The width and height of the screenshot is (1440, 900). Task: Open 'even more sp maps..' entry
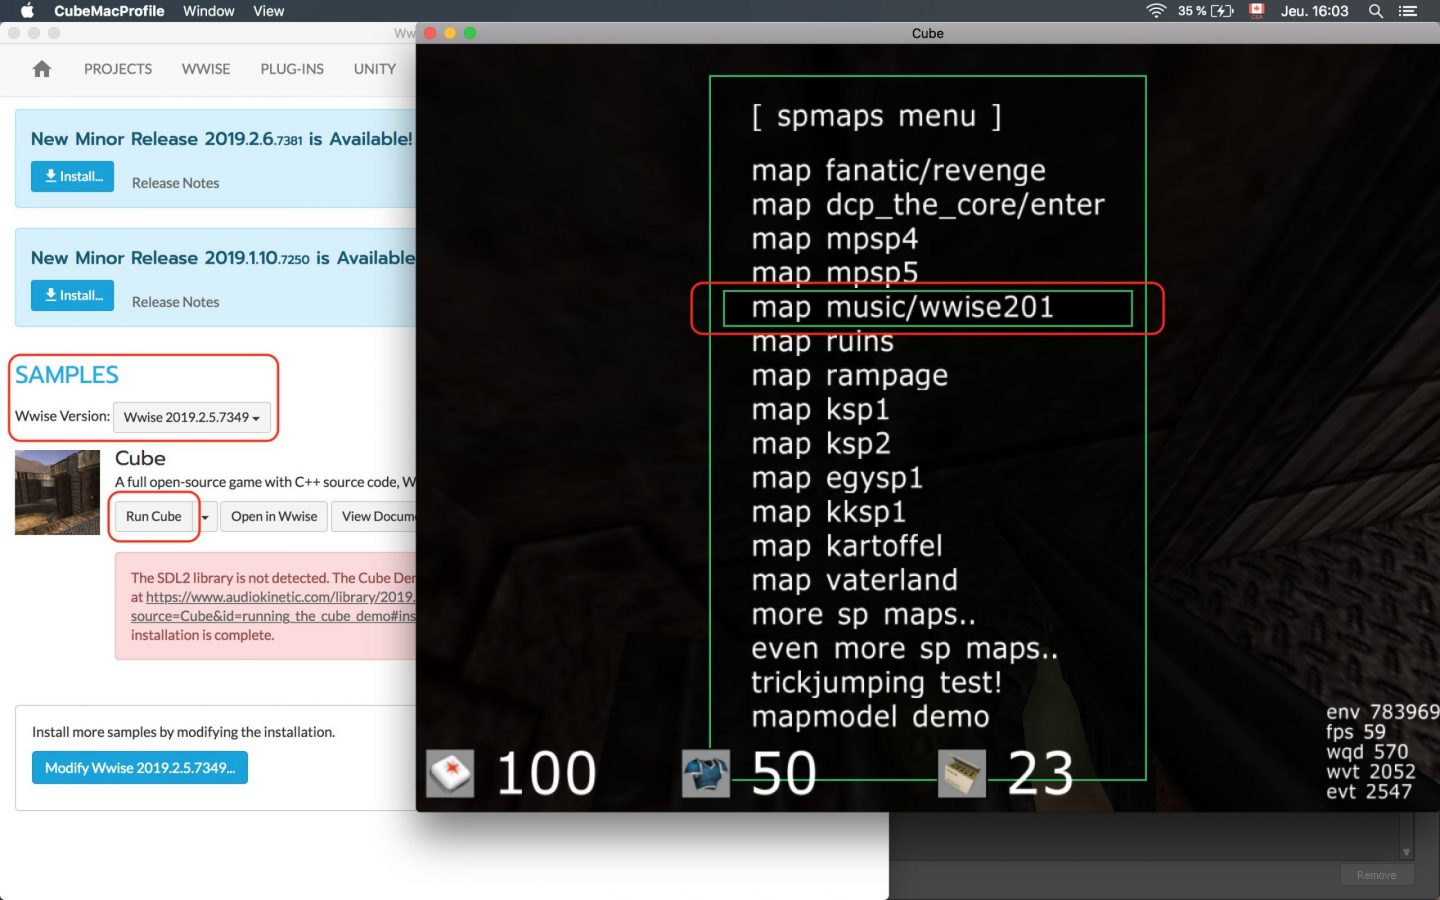pyautogui.click(x=904, y=649)
